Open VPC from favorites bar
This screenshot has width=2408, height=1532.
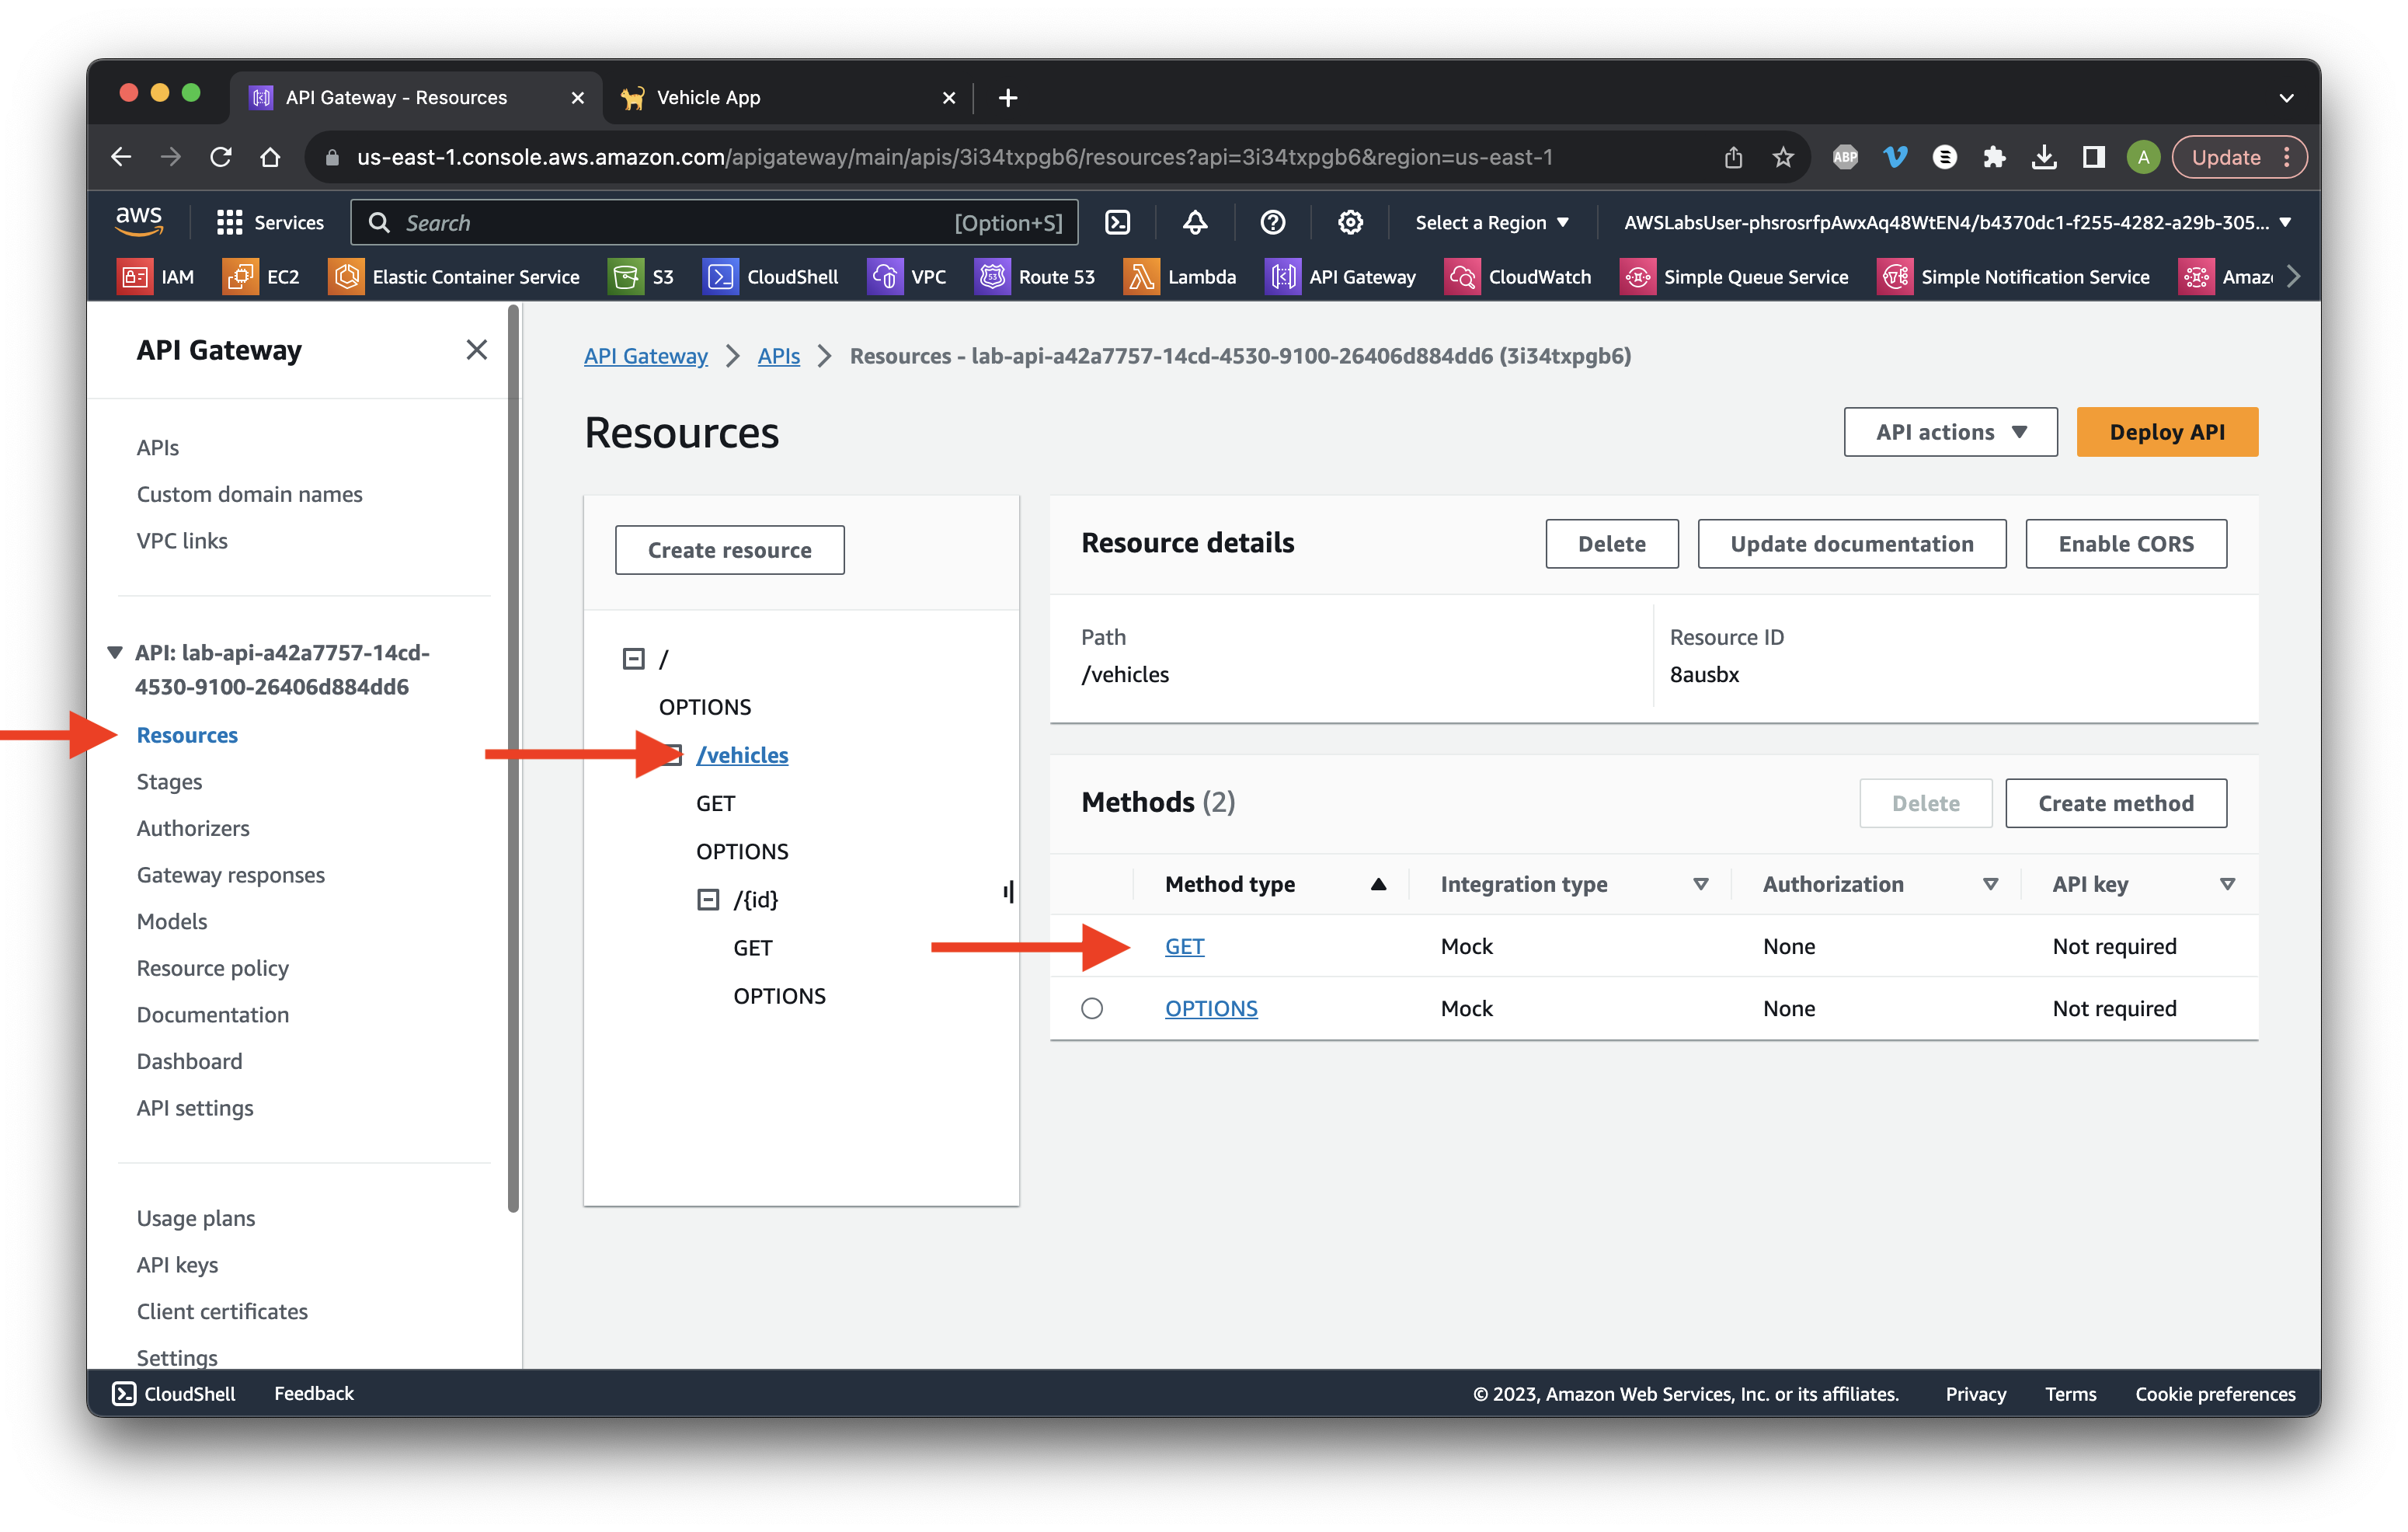907,277
